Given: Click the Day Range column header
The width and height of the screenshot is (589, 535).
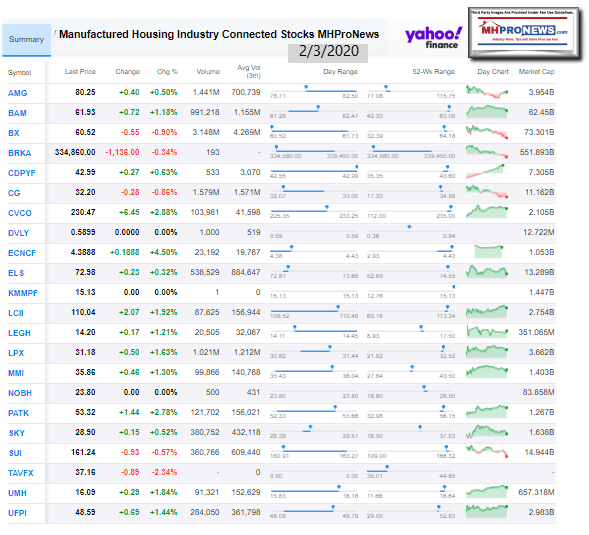Looking at the screenshot, I should coord(340,71).
